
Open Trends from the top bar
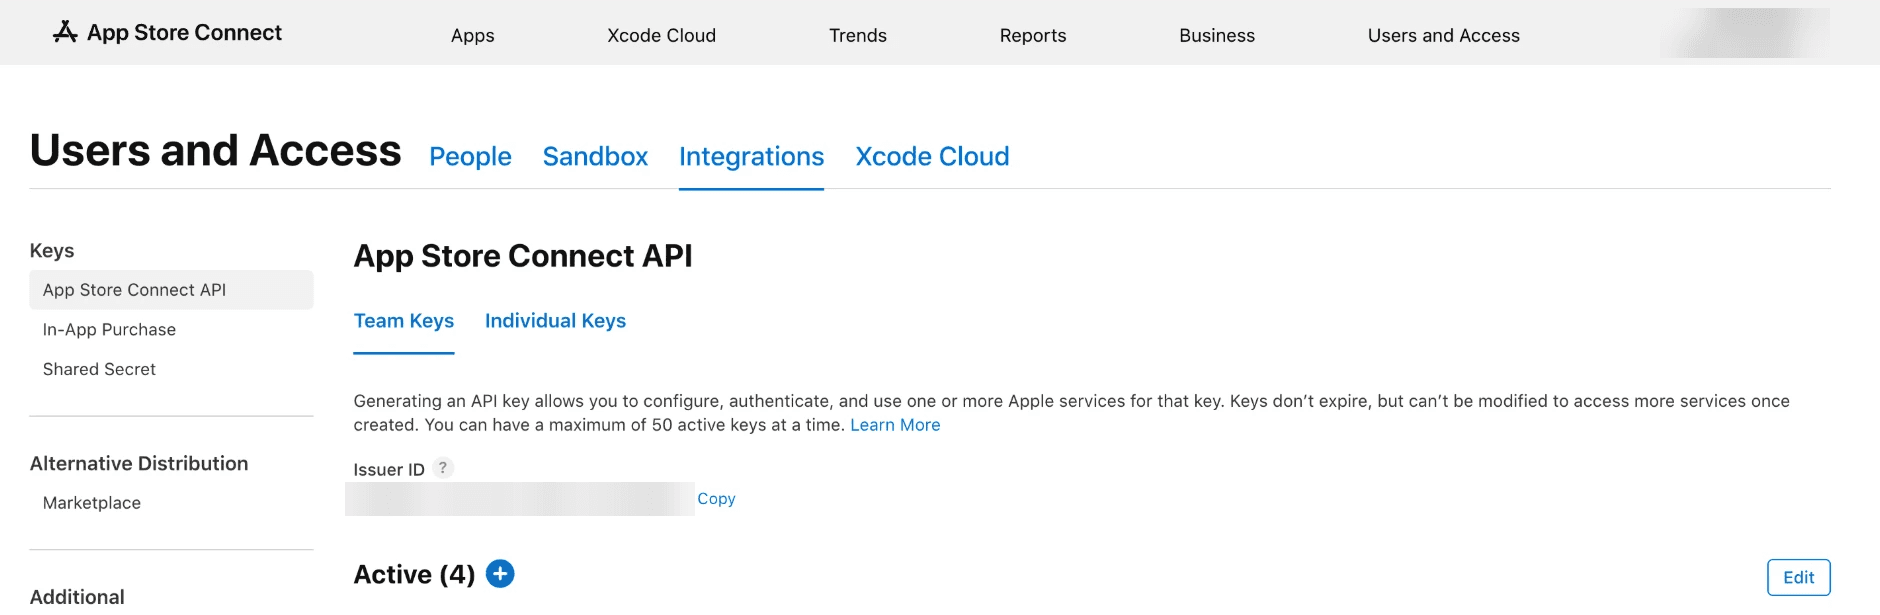(857, 36)
